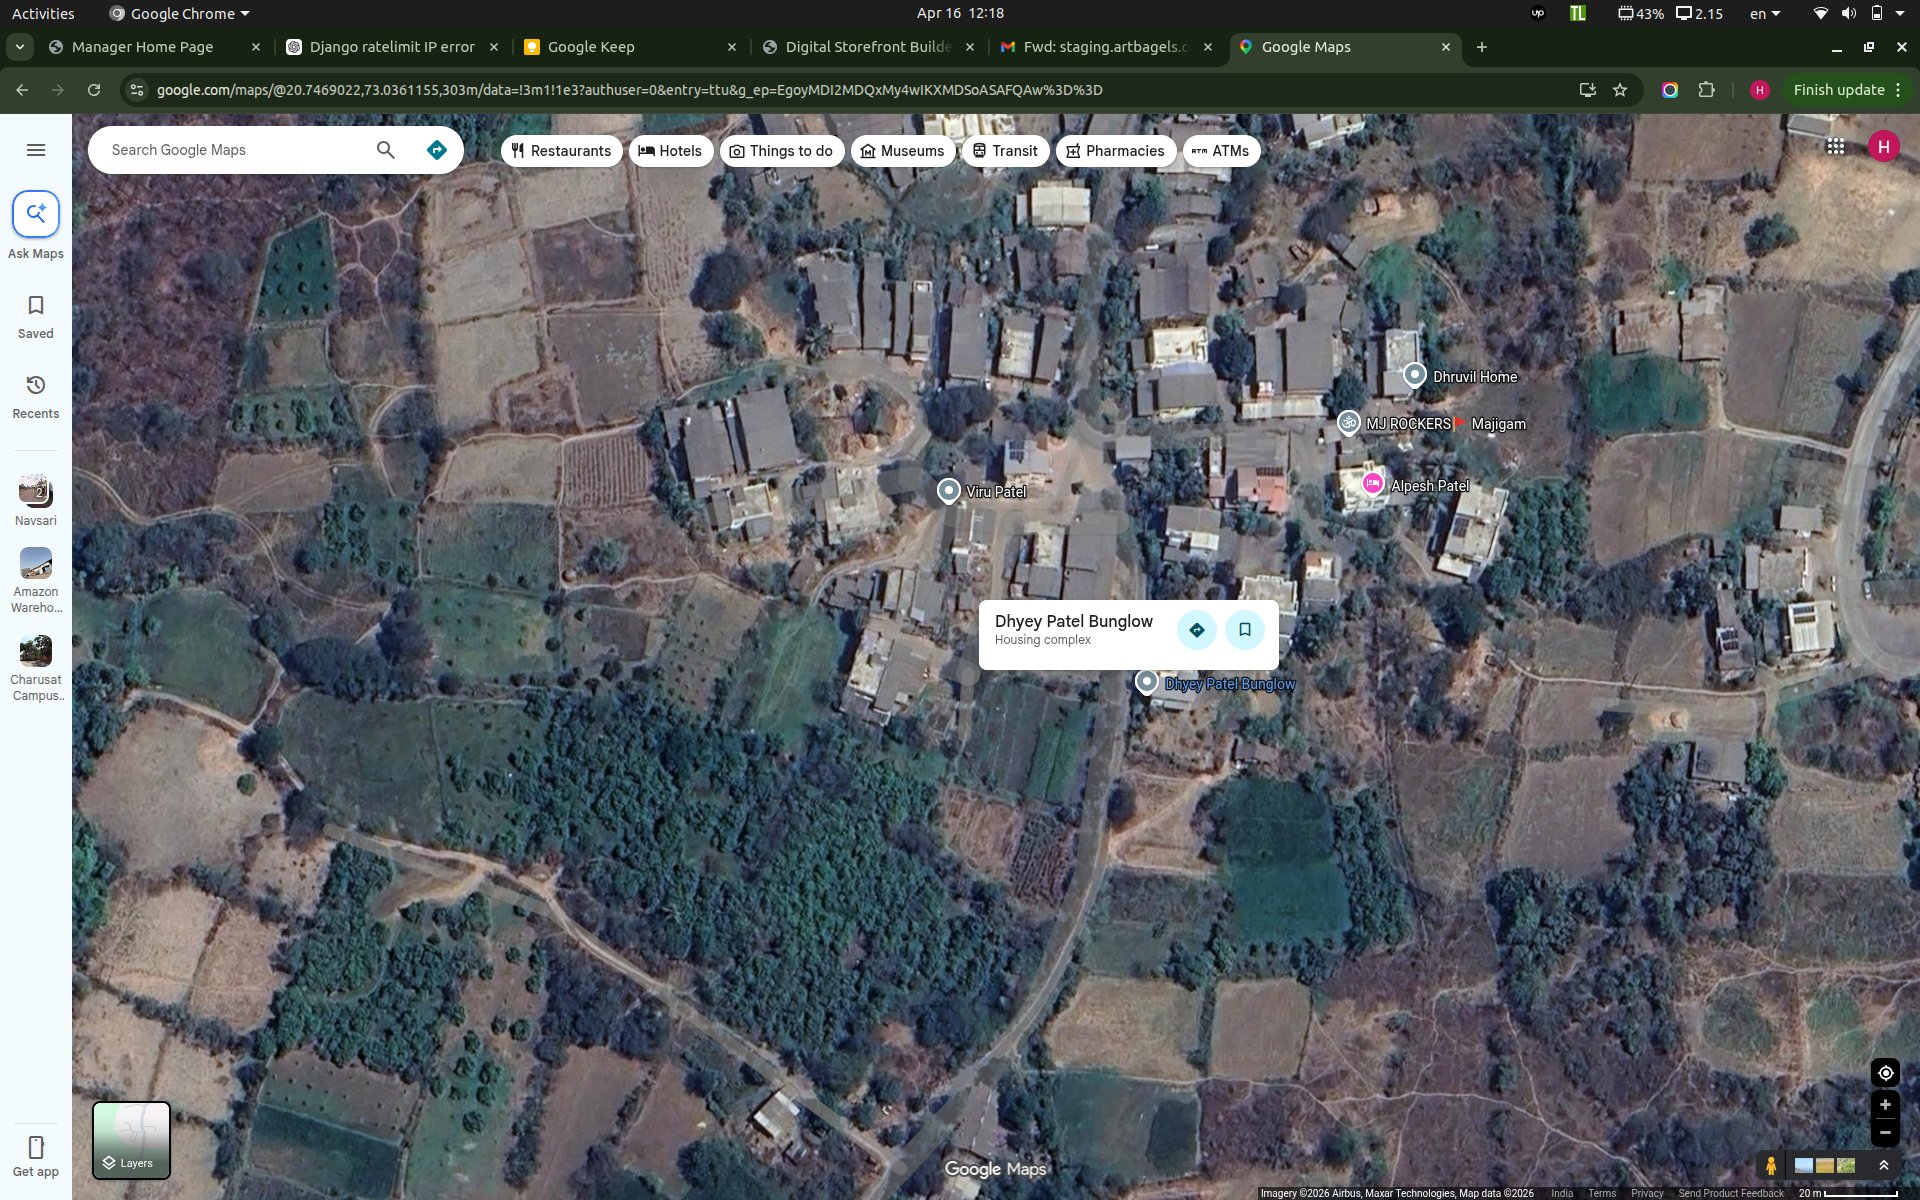Viewport: 1920px width, 1200px height.
Task: Save Dhyey Patel Bunglow with bookmark icon
Action: pos(1245,630)
